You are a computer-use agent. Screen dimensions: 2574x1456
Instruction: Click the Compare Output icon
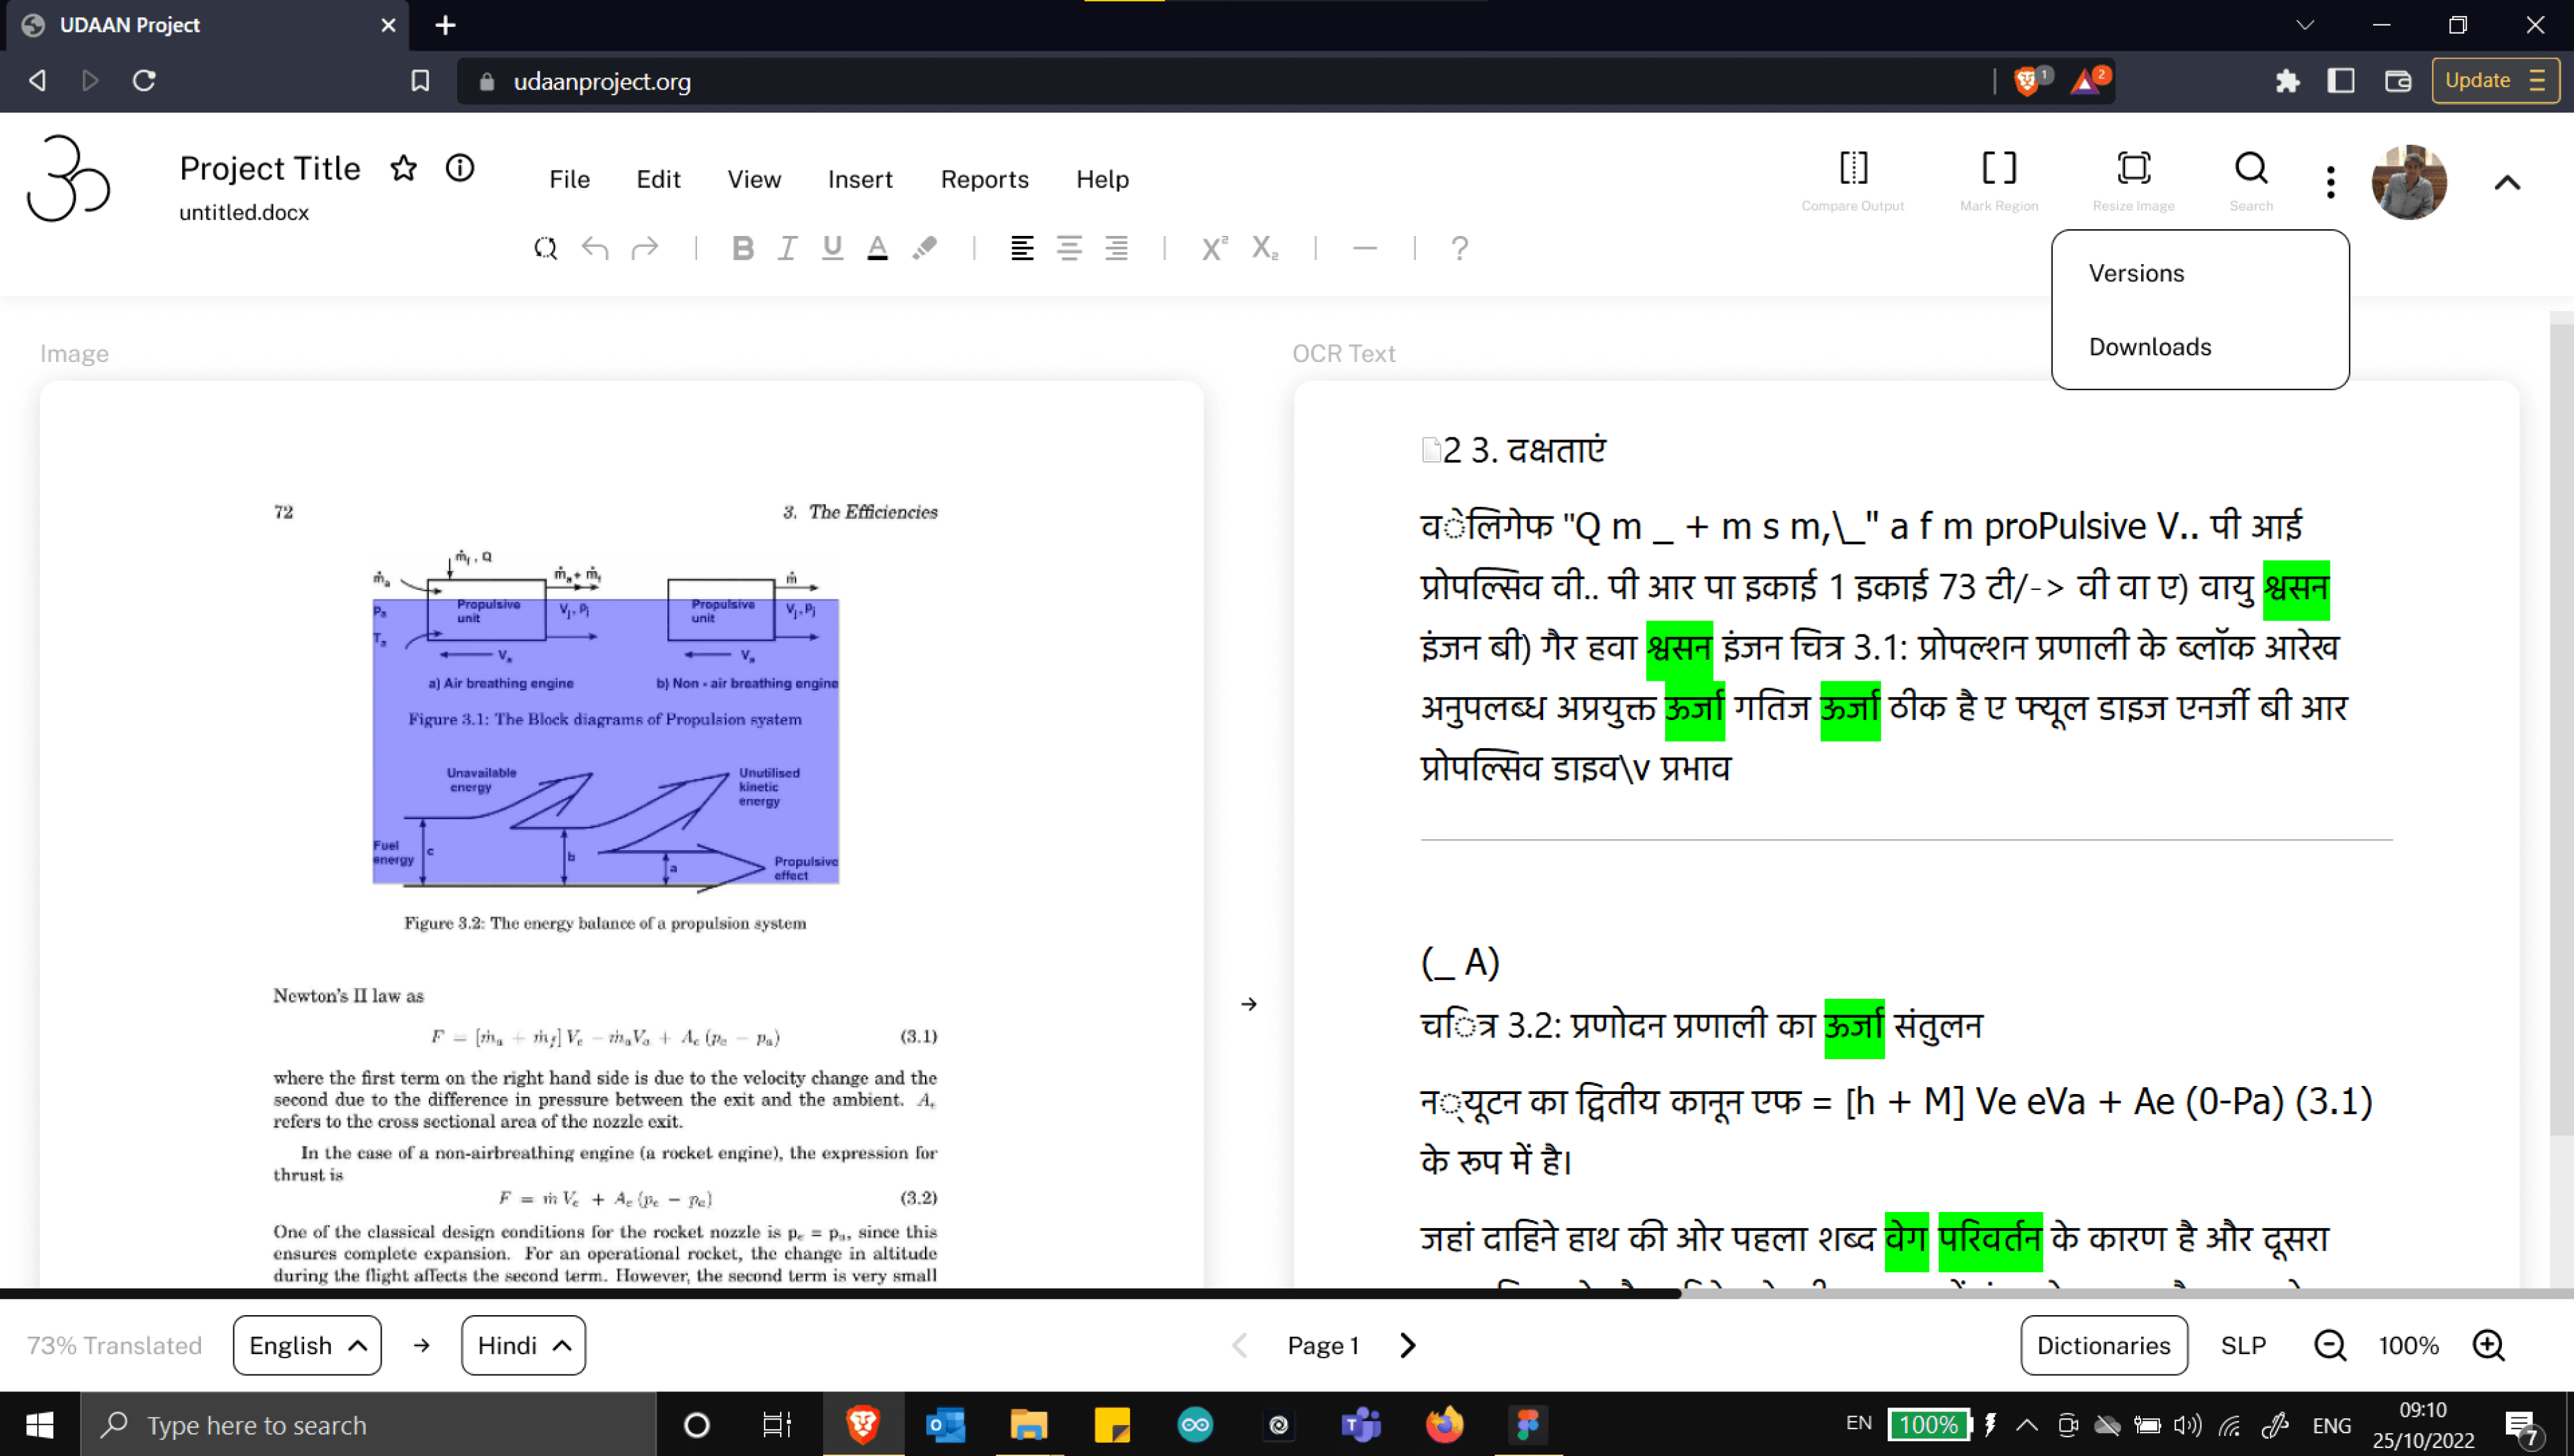click(x=1853, y=169)
